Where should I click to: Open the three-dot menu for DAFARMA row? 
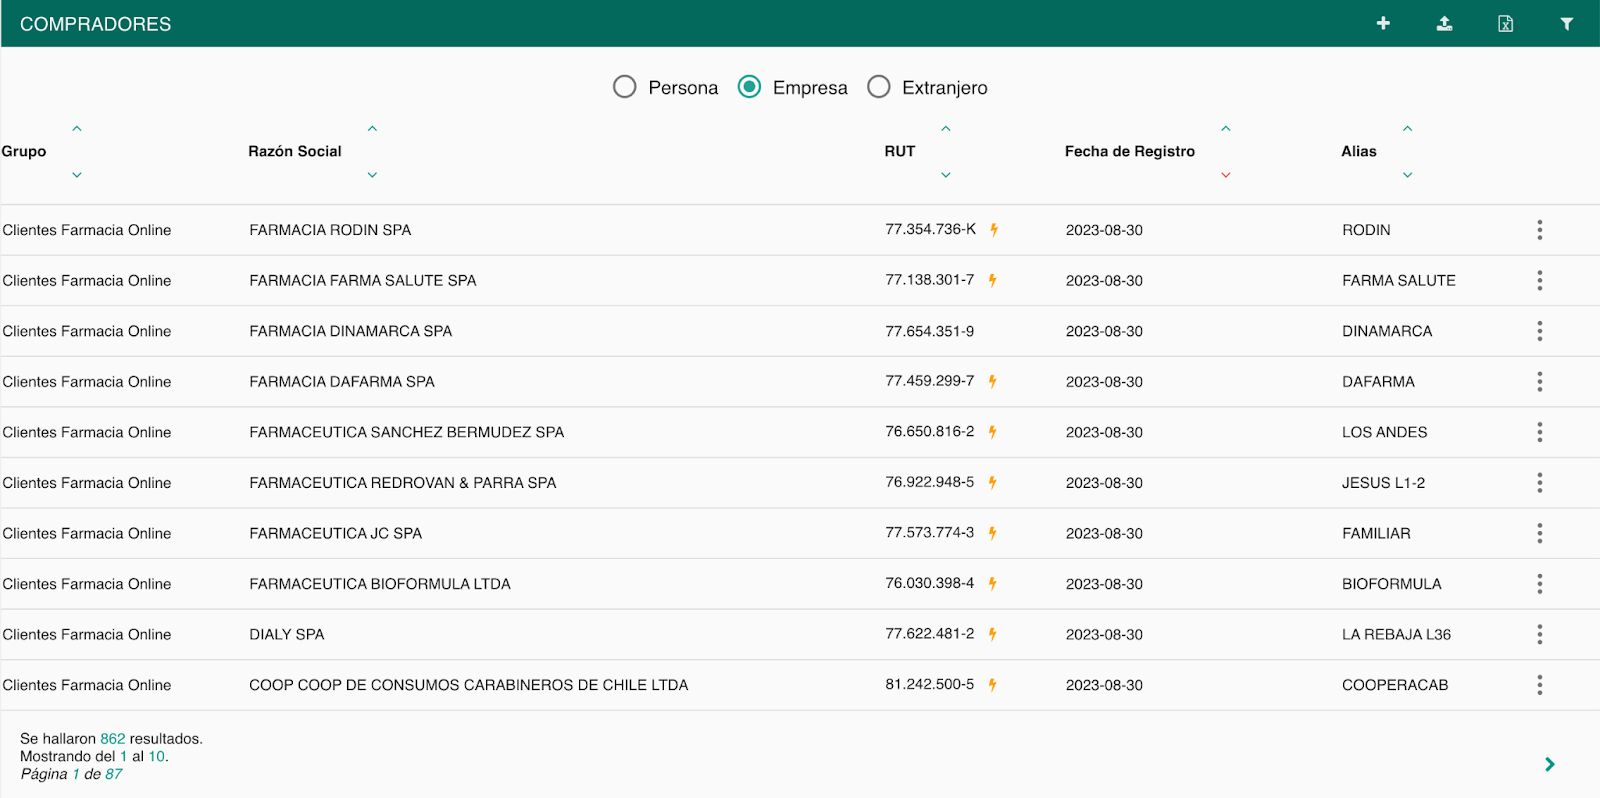point(1539,381)
